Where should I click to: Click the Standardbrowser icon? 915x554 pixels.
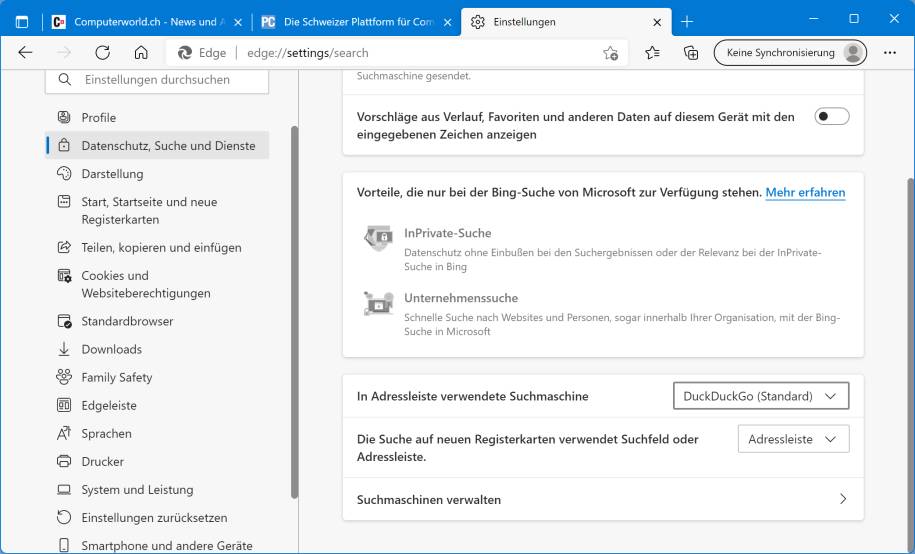coord(64,321)
